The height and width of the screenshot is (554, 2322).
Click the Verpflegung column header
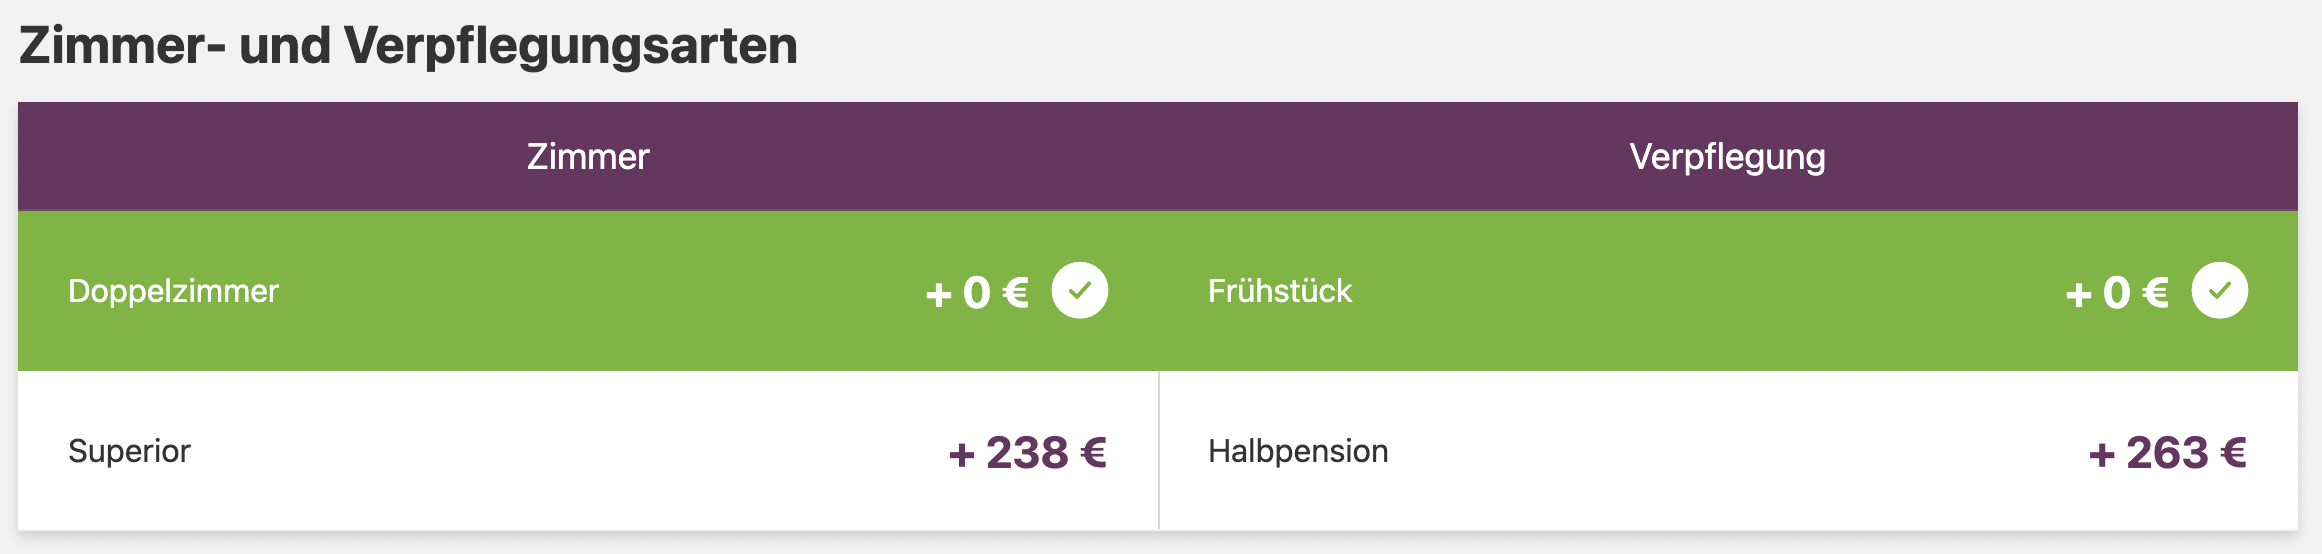tap(1728, 158)
